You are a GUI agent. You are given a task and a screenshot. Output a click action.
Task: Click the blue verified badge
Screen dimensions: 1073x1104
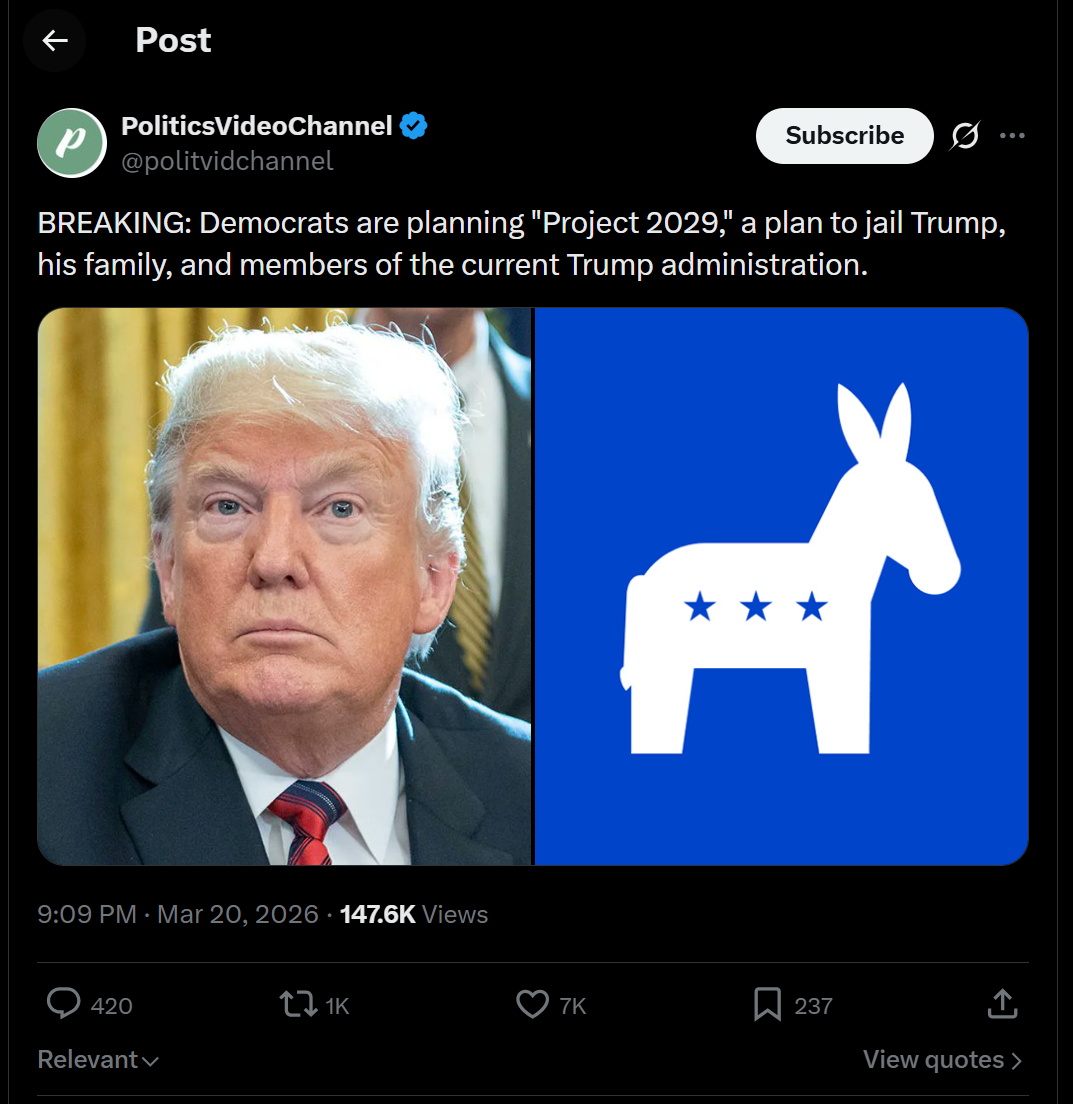coord(414,126)
